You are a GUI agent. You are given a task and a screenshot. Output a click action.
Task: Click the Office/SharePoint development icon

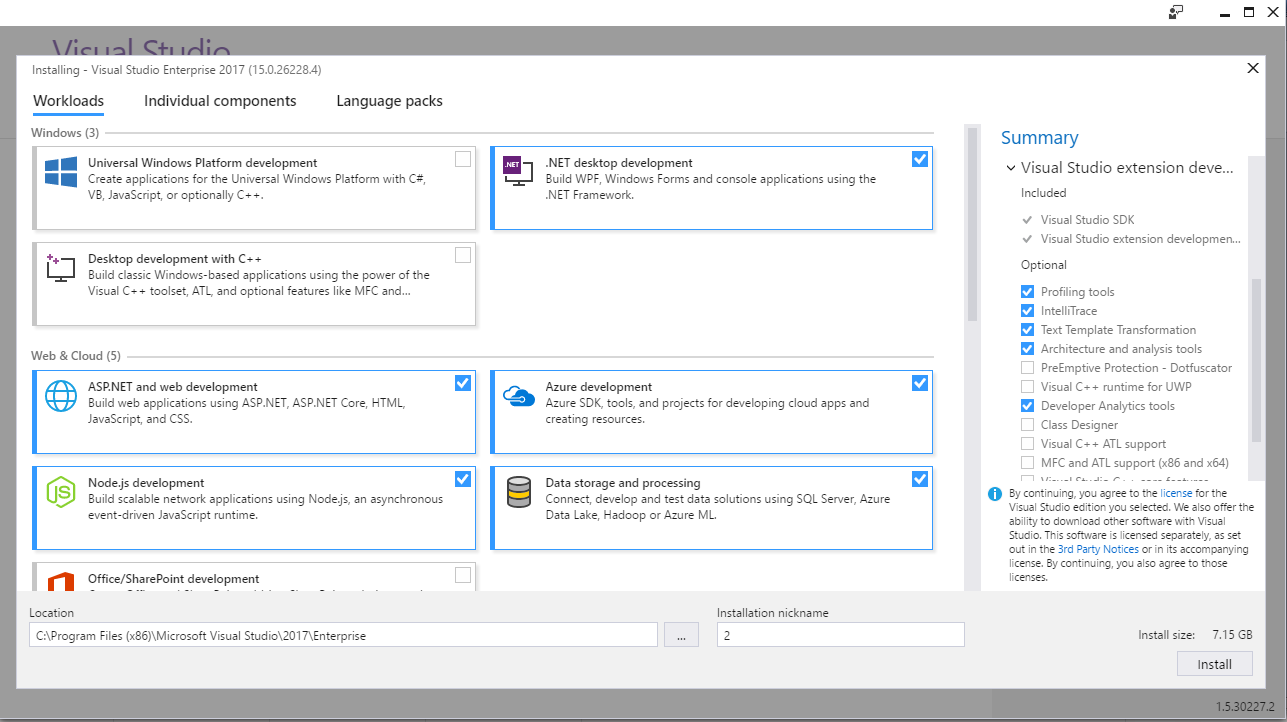pos(61,581)
